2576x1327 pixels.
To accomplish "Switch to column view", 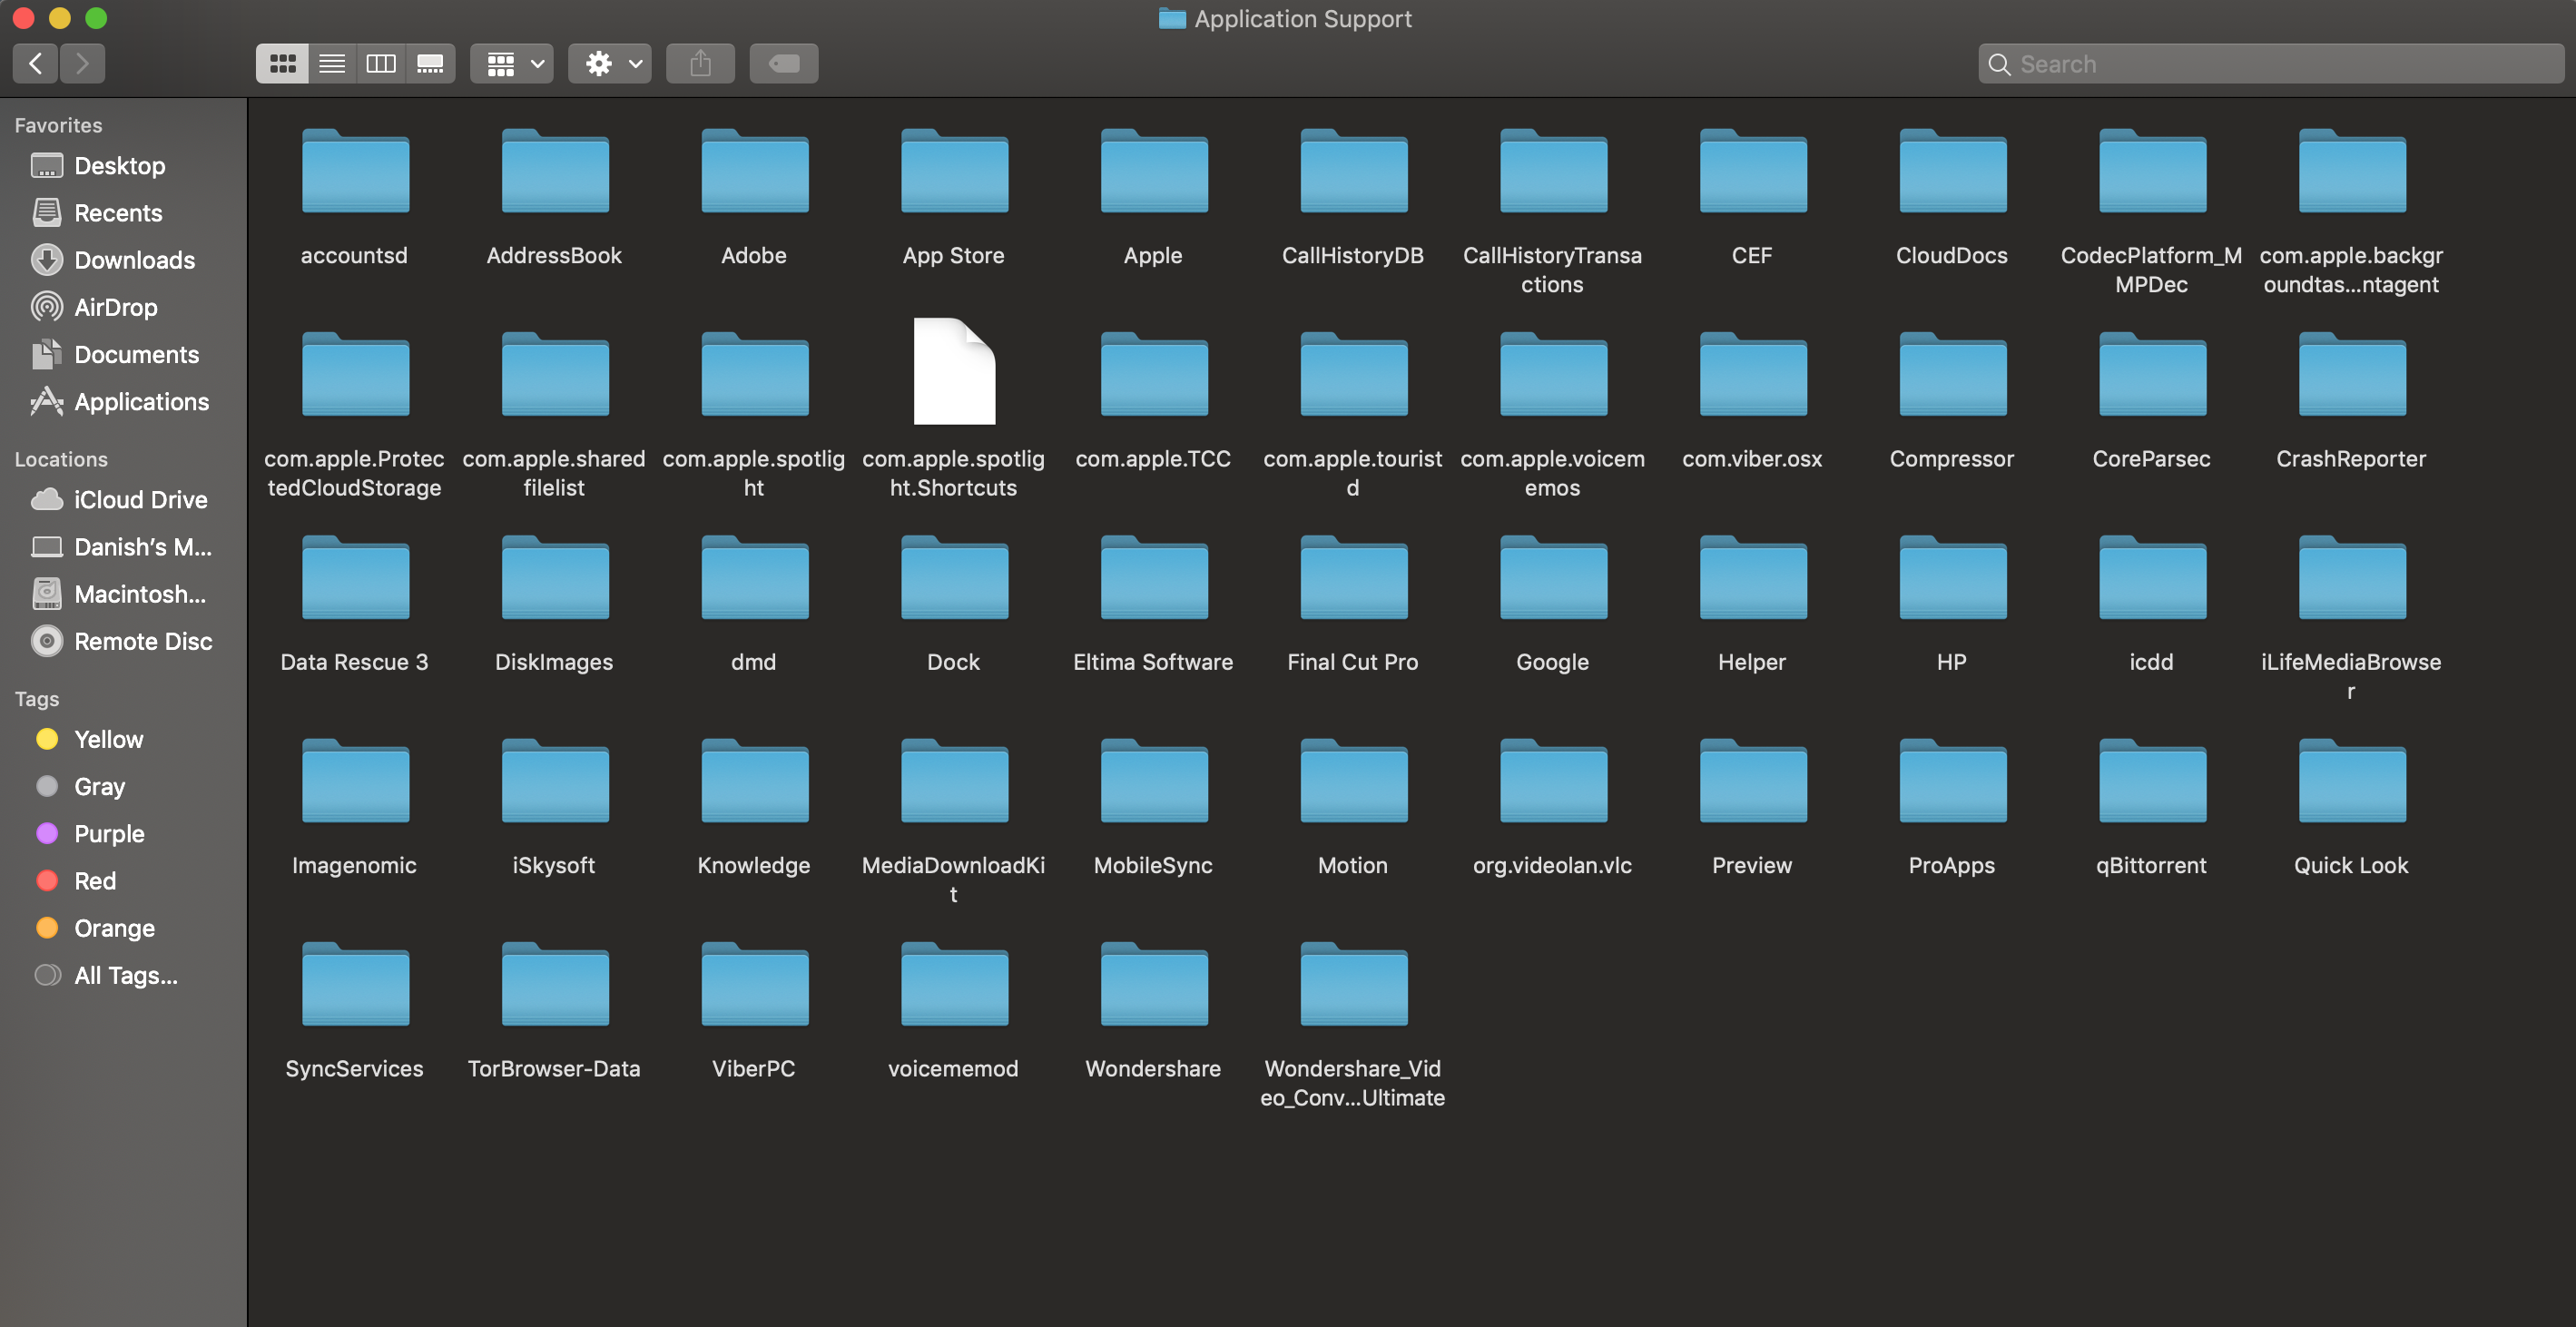I will click(x=381, y=64).
